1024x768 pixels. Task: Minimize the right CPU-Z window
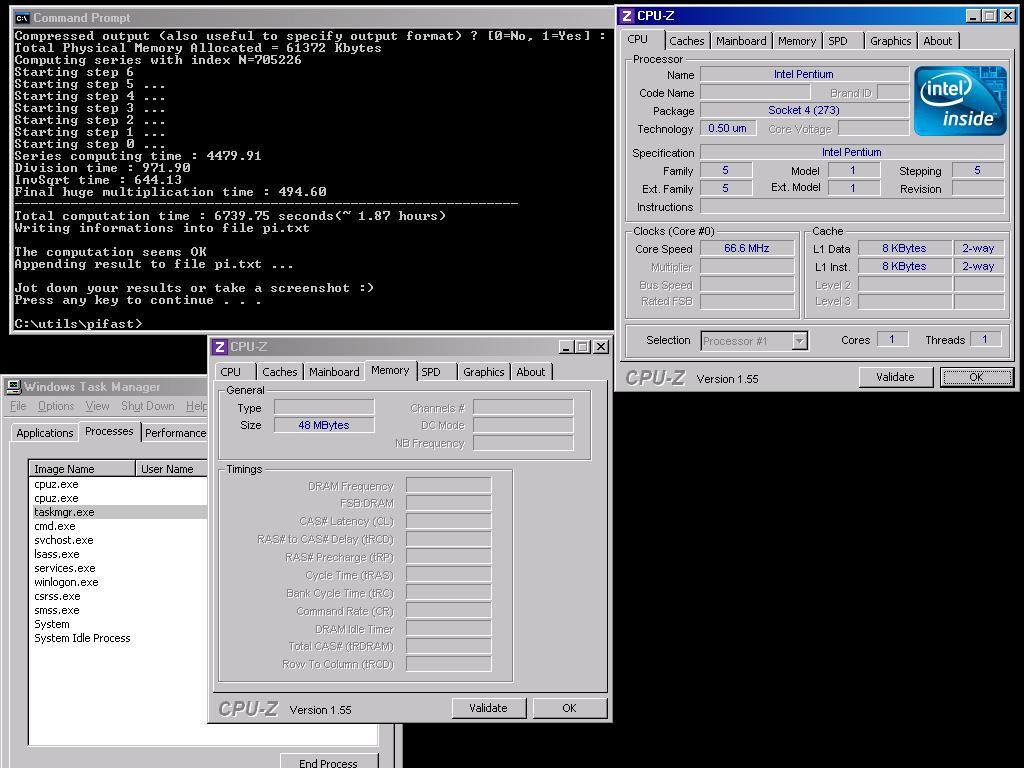(973, 16)
